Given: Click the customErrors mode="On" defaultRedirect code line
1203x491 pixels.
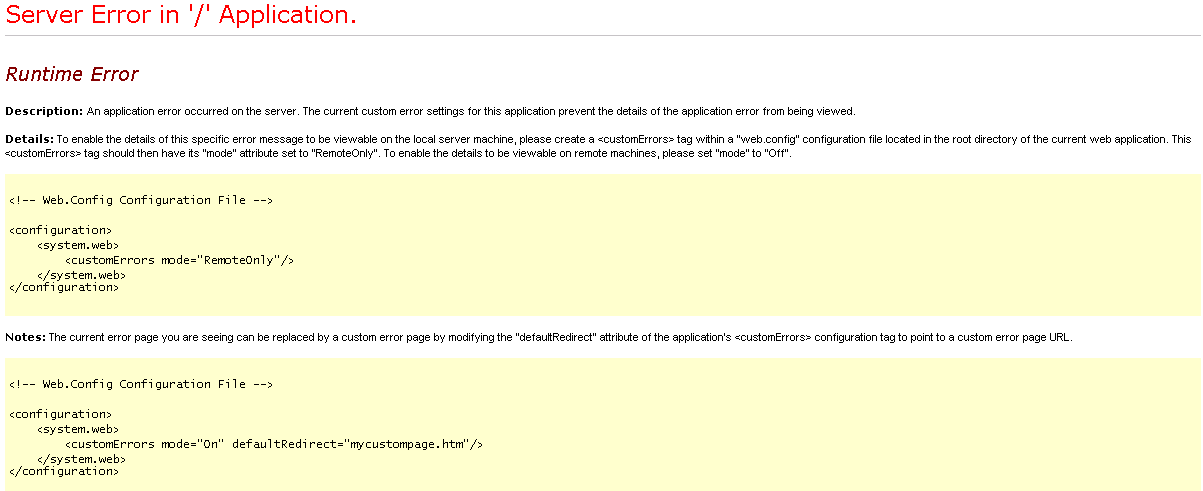Looking at the screenshot, I should point(274,443).
